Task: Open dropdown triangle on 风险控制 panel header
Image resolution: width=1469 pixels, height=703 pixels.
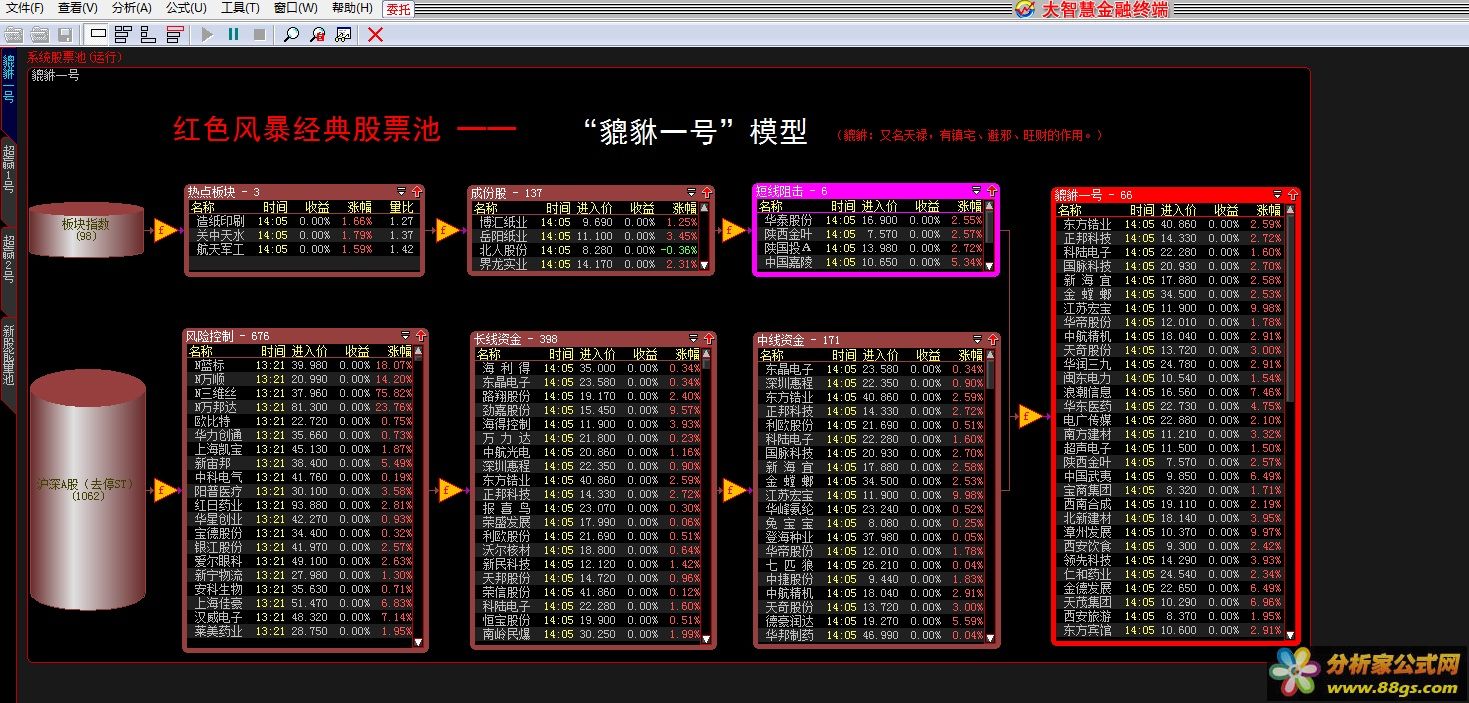Action: click(x=405, y=336)
